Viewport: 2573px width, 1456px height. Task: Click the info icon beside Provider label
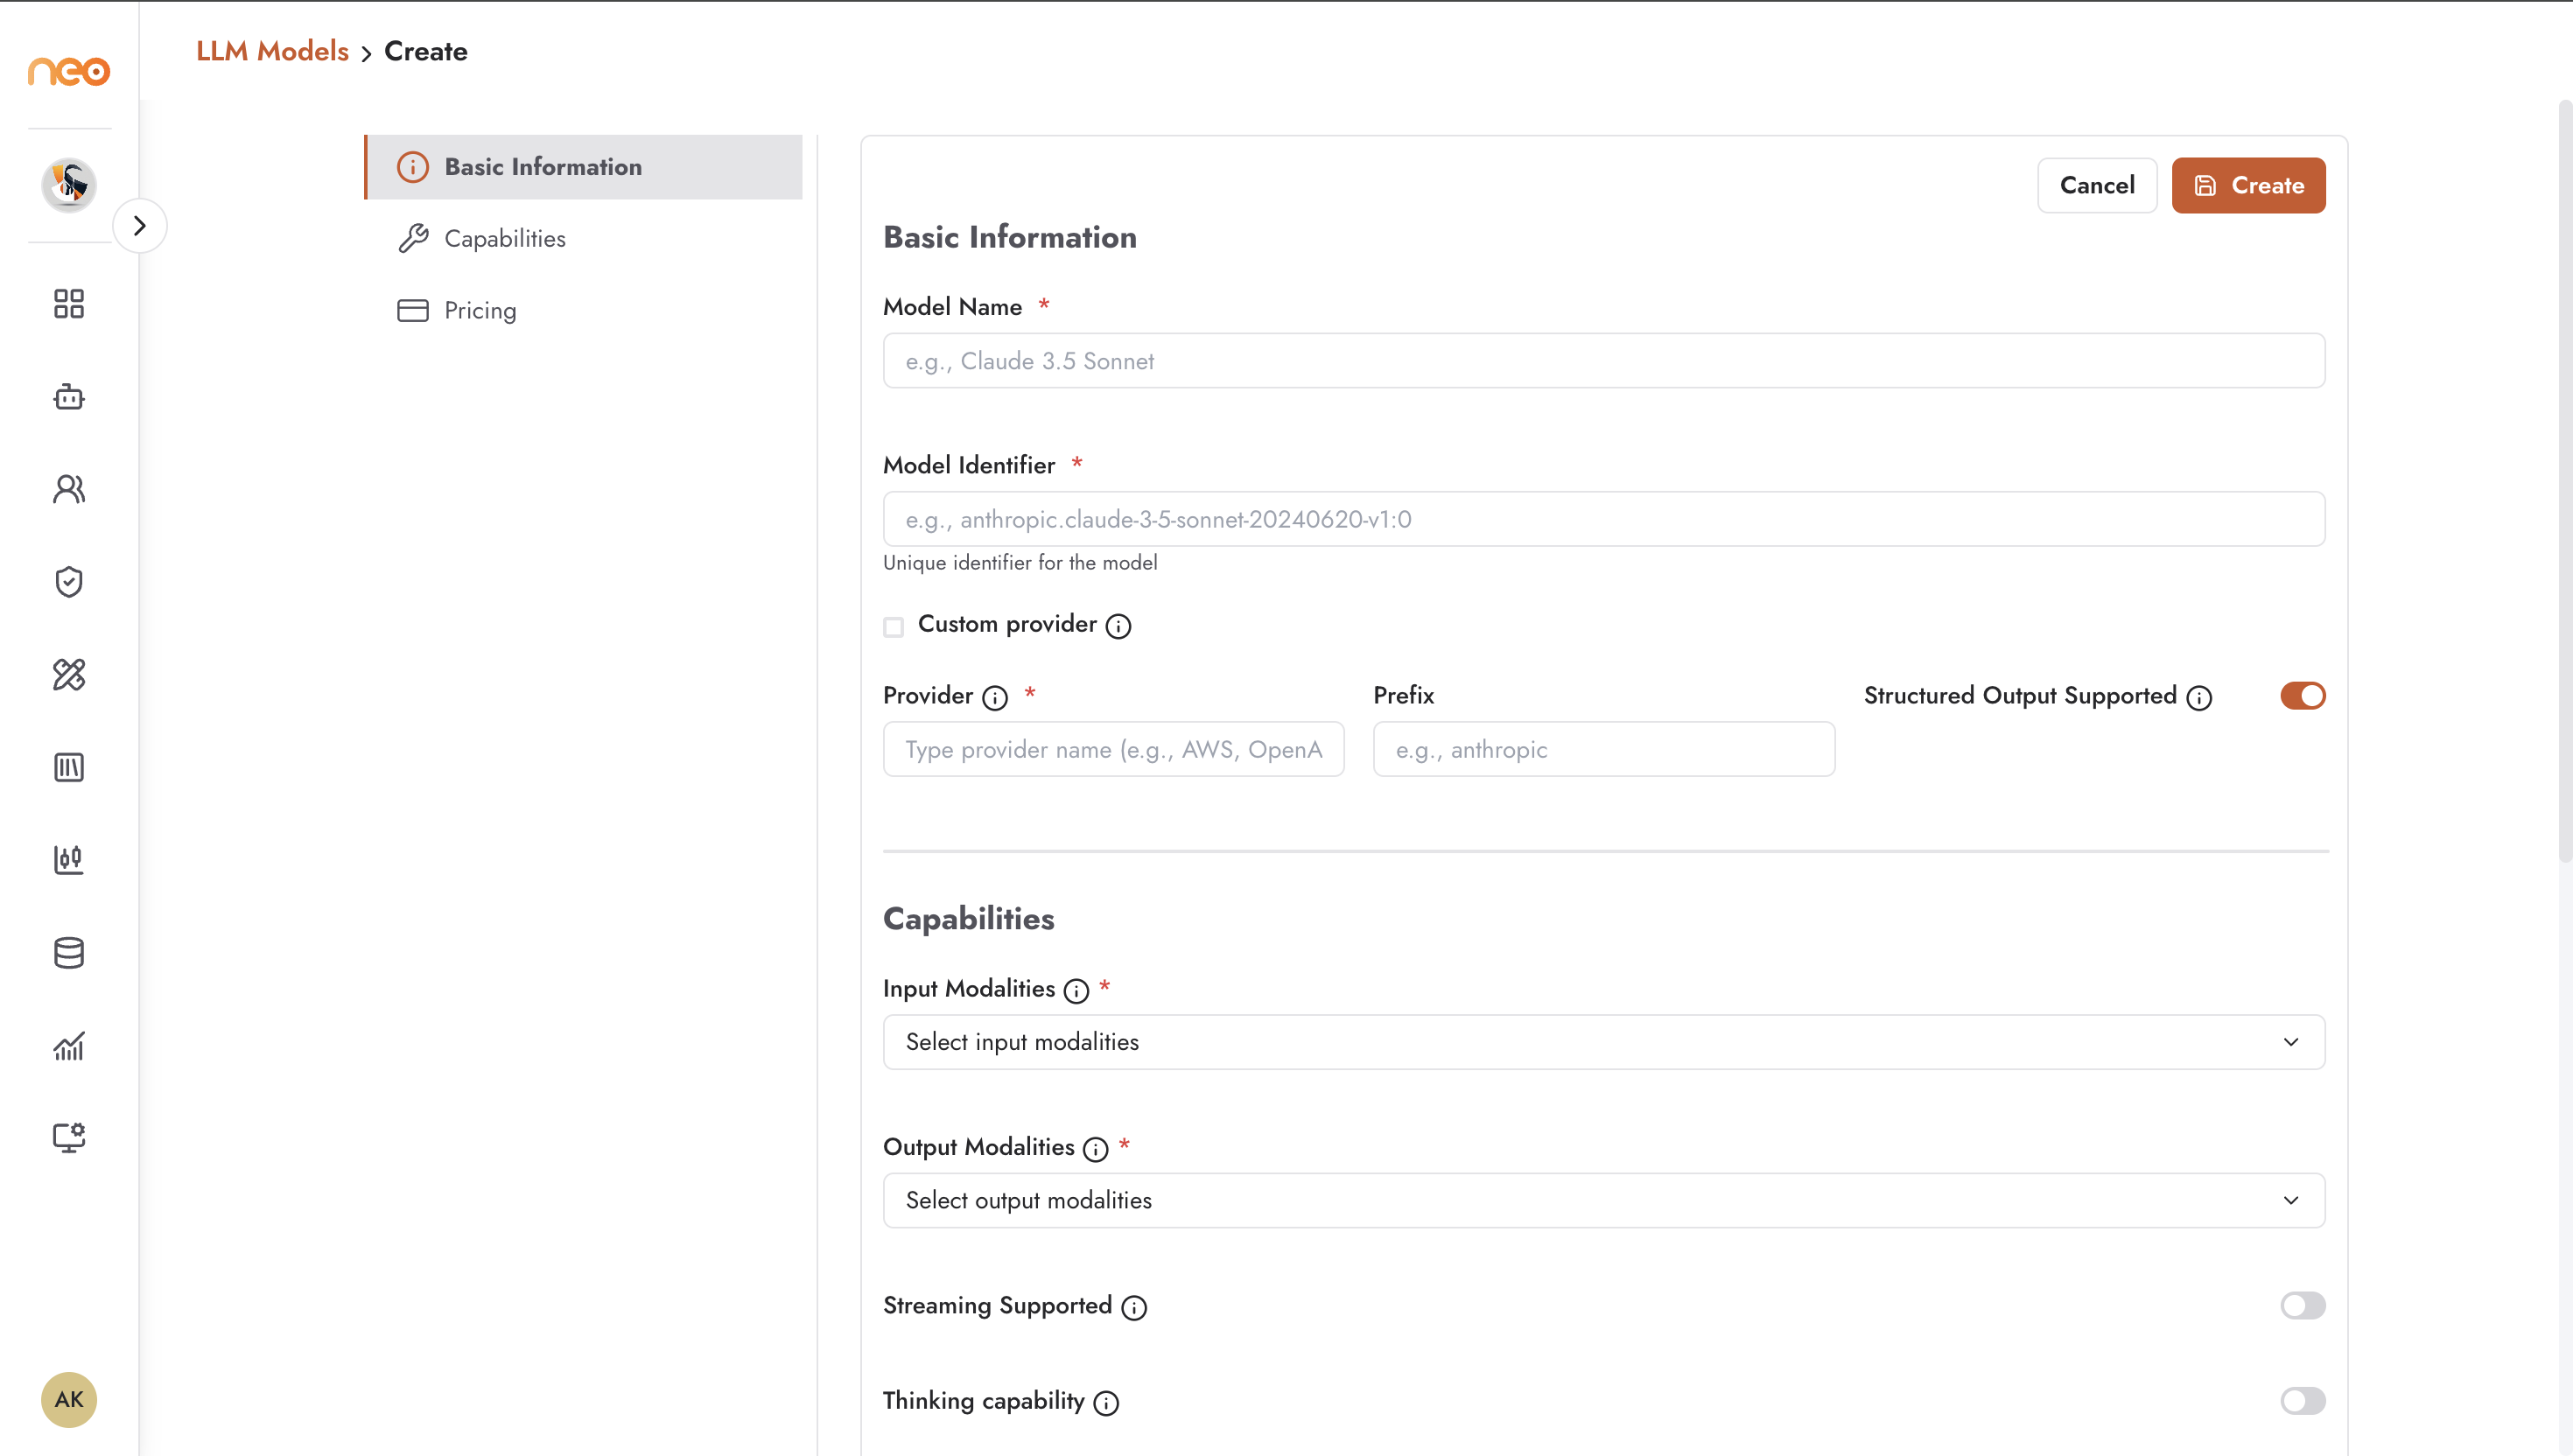click(995, 698)
